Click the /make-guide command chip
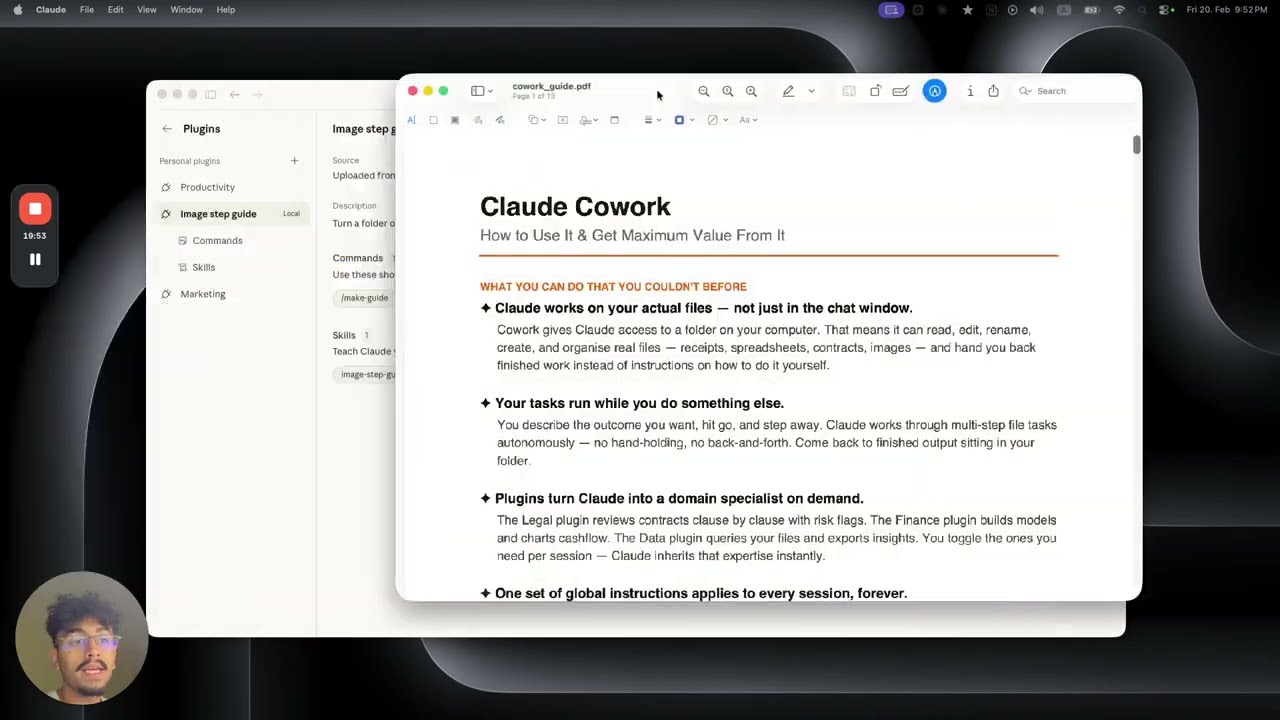The height and width of the screenshot is (720, 1280). (365, 298)
